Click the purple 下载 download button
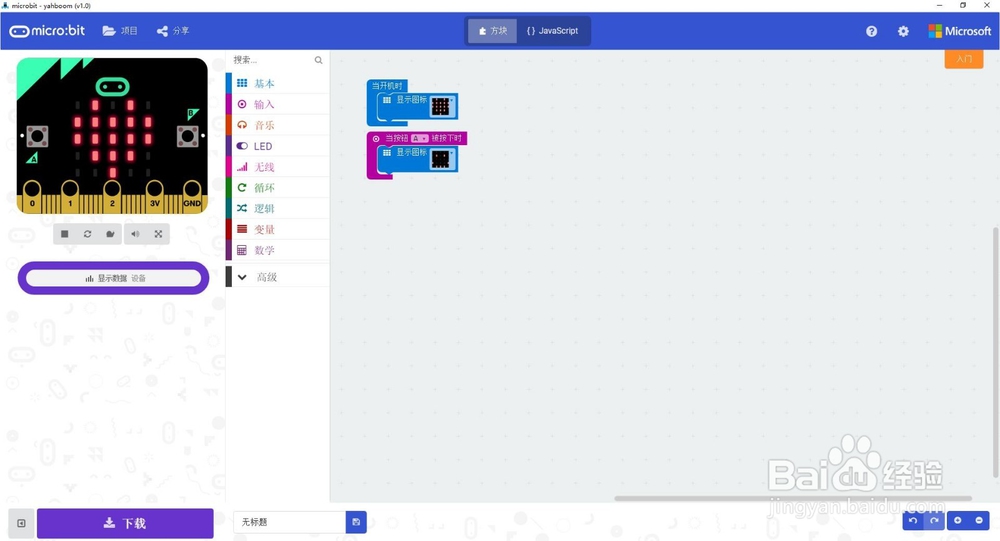Viewport: 1000px width, 541px height. click(x=125, y=523)
